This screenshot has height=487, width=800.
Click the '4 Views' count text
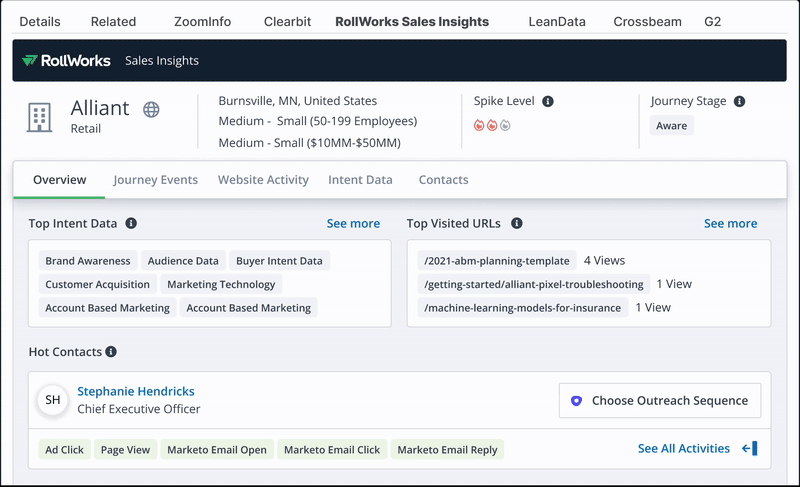pyautogui.click(x=604, y=261)
